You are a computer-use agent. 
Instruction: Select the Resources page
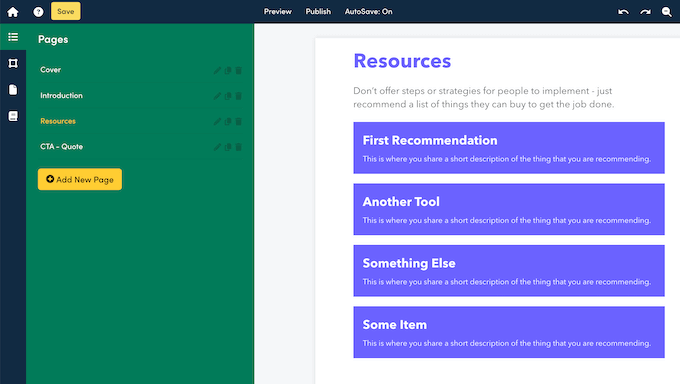(x=58, y=121)
